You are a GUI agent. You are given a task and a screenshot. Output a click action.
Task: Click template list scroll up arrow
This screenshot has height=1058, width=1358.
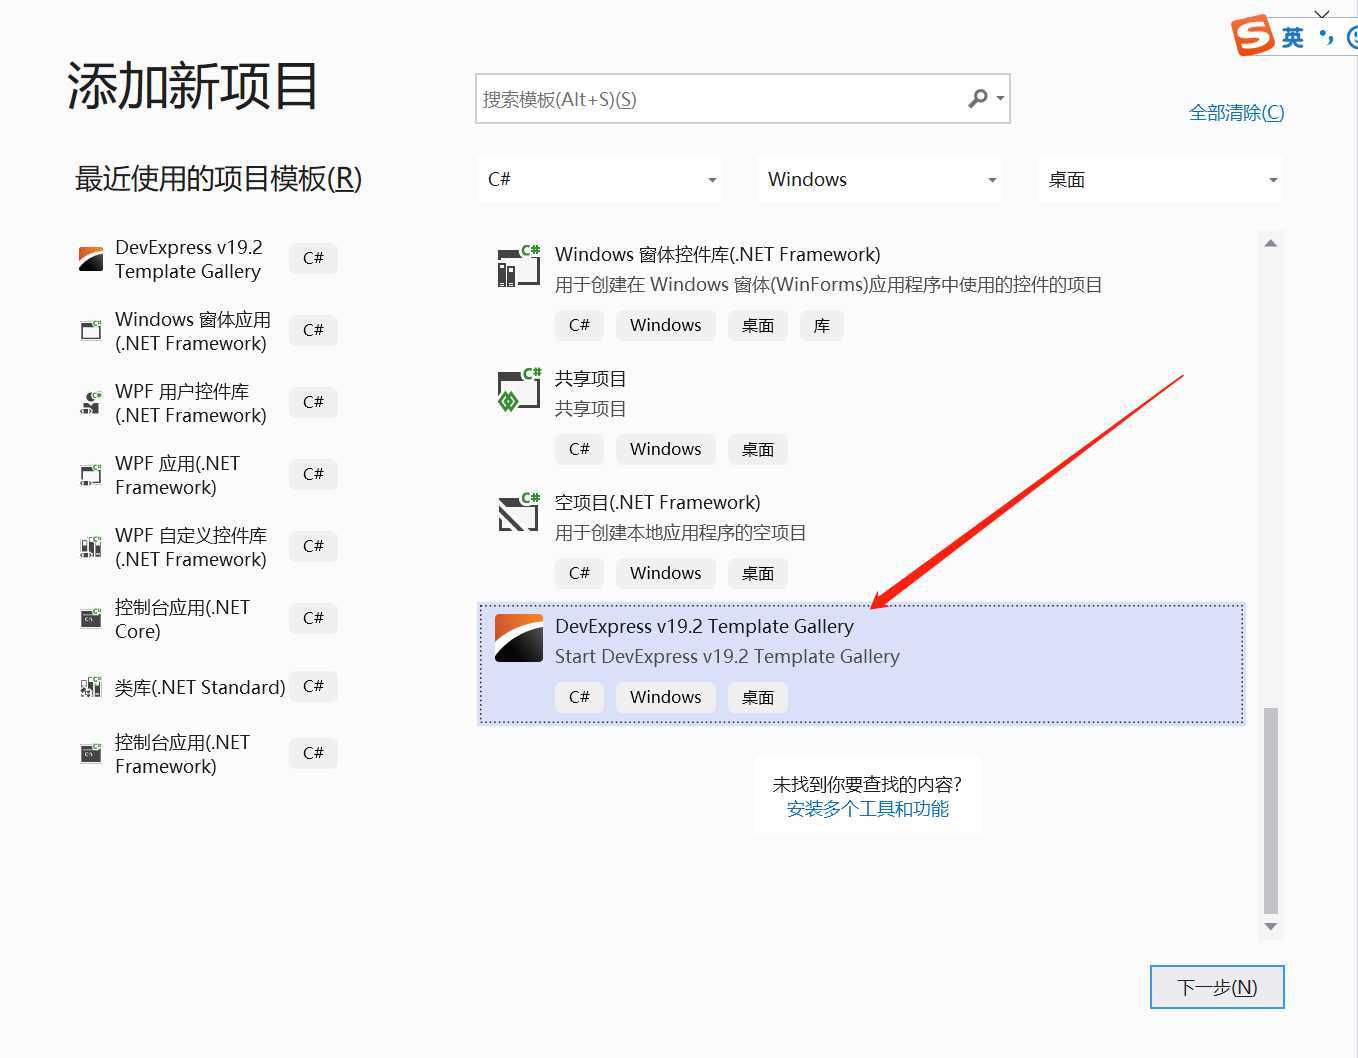coord(1270,243)
